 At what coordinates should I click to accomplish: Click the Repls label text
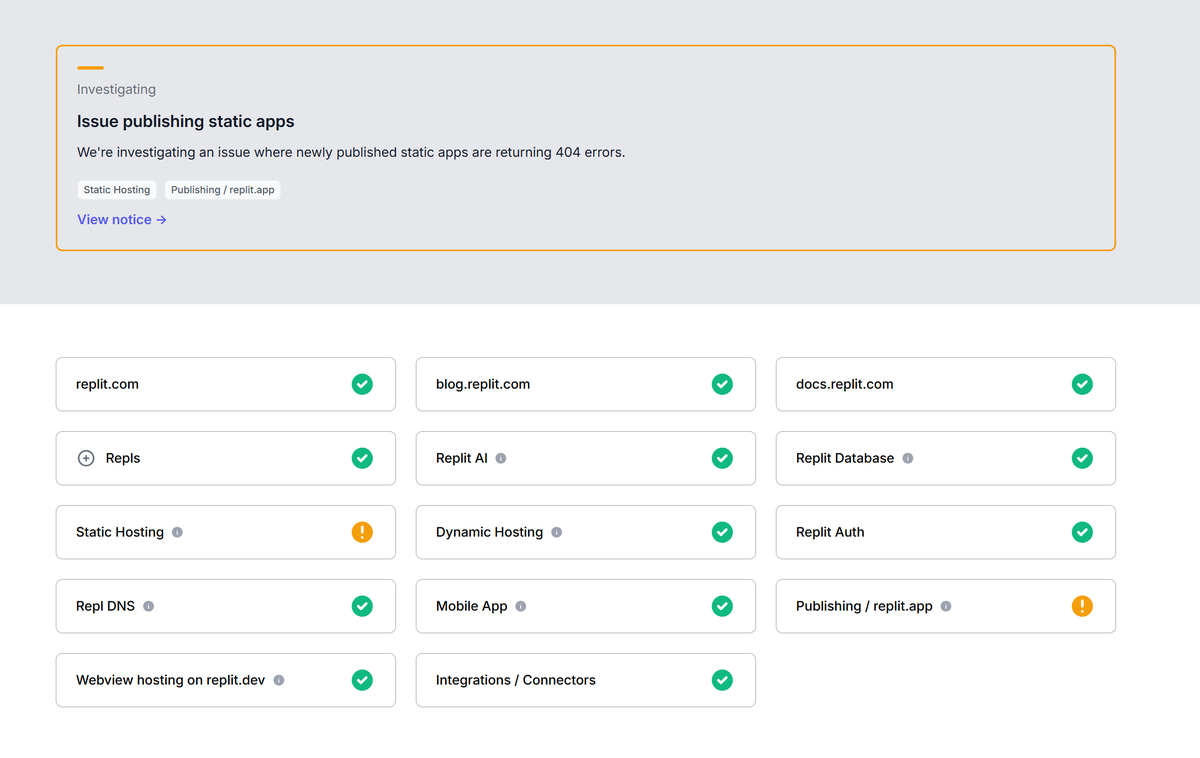tap(123, 458)
